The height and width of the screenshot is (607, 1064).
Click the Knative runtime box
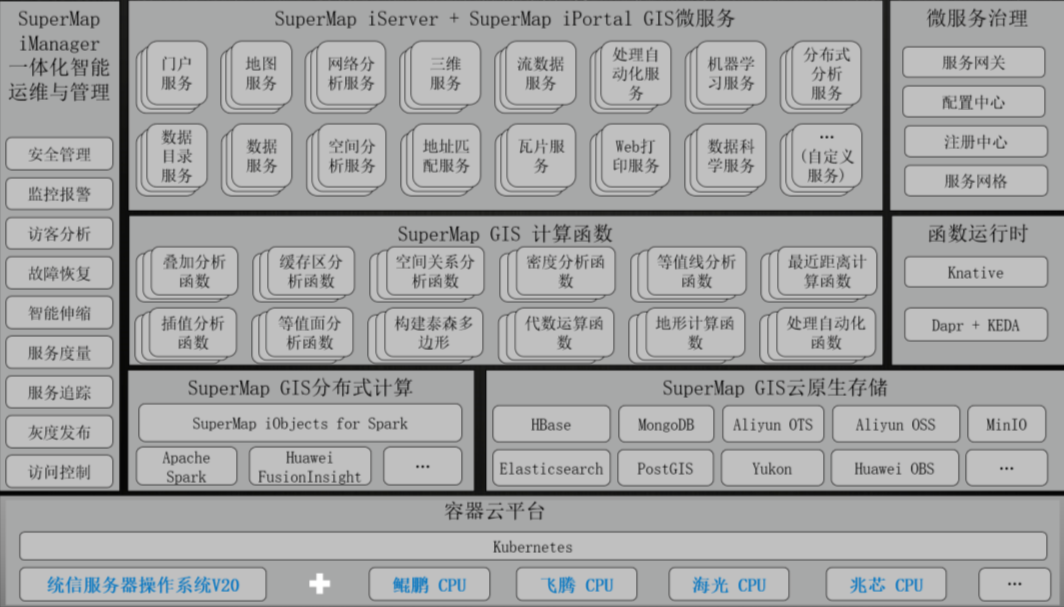point(975,273)
